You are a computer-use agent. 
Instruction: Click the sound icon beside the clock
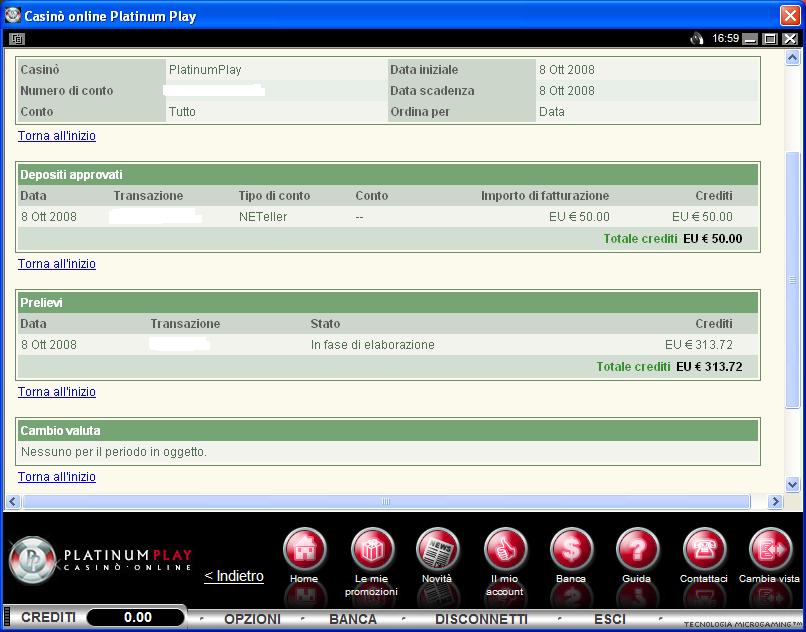point(697,39)
